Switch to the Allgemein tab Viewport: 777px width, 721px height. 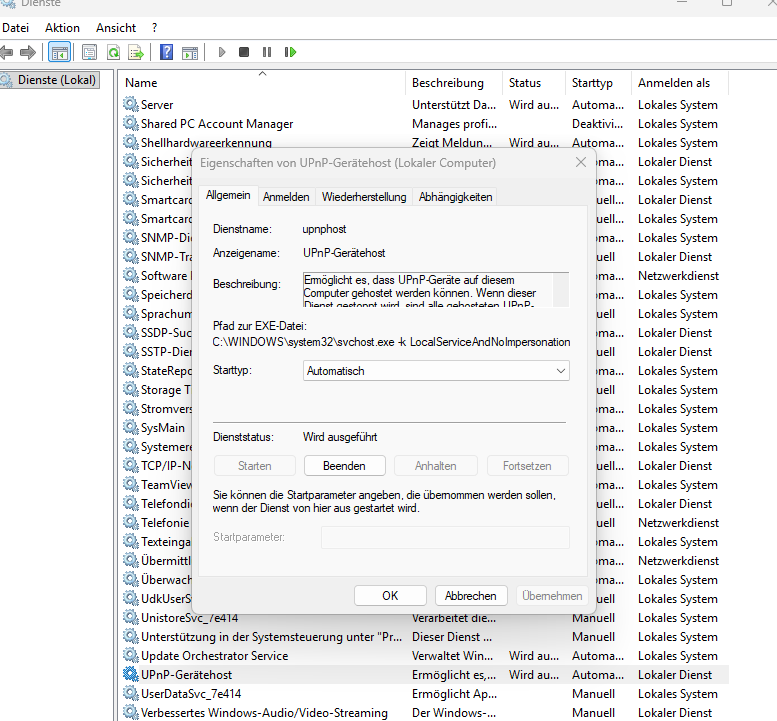tap(228, 195)
